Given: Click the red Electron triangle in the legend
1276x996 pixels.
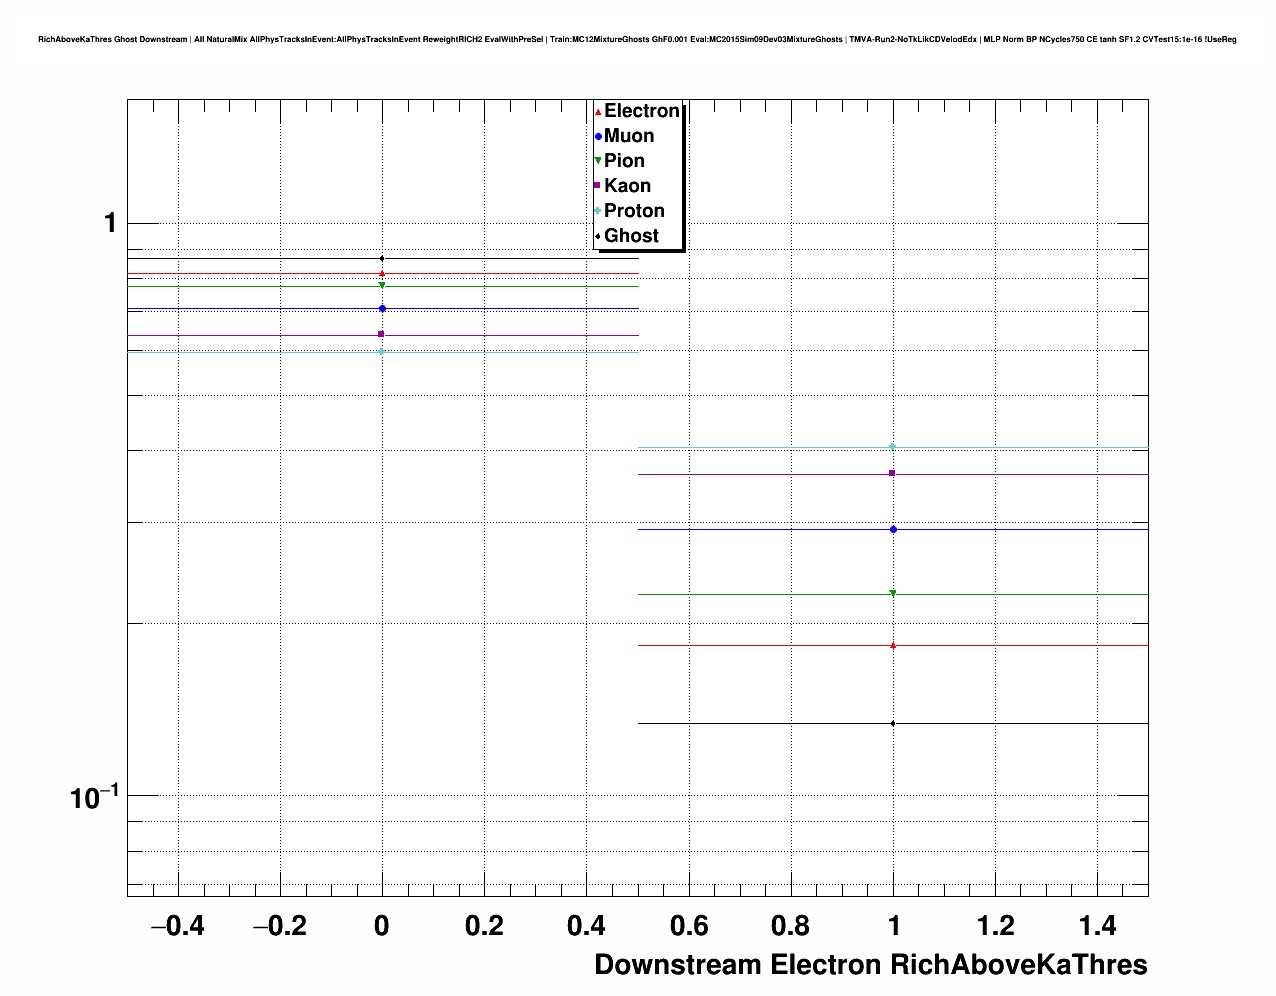Looking at the screenshot, I should click(x=598, y=111).
